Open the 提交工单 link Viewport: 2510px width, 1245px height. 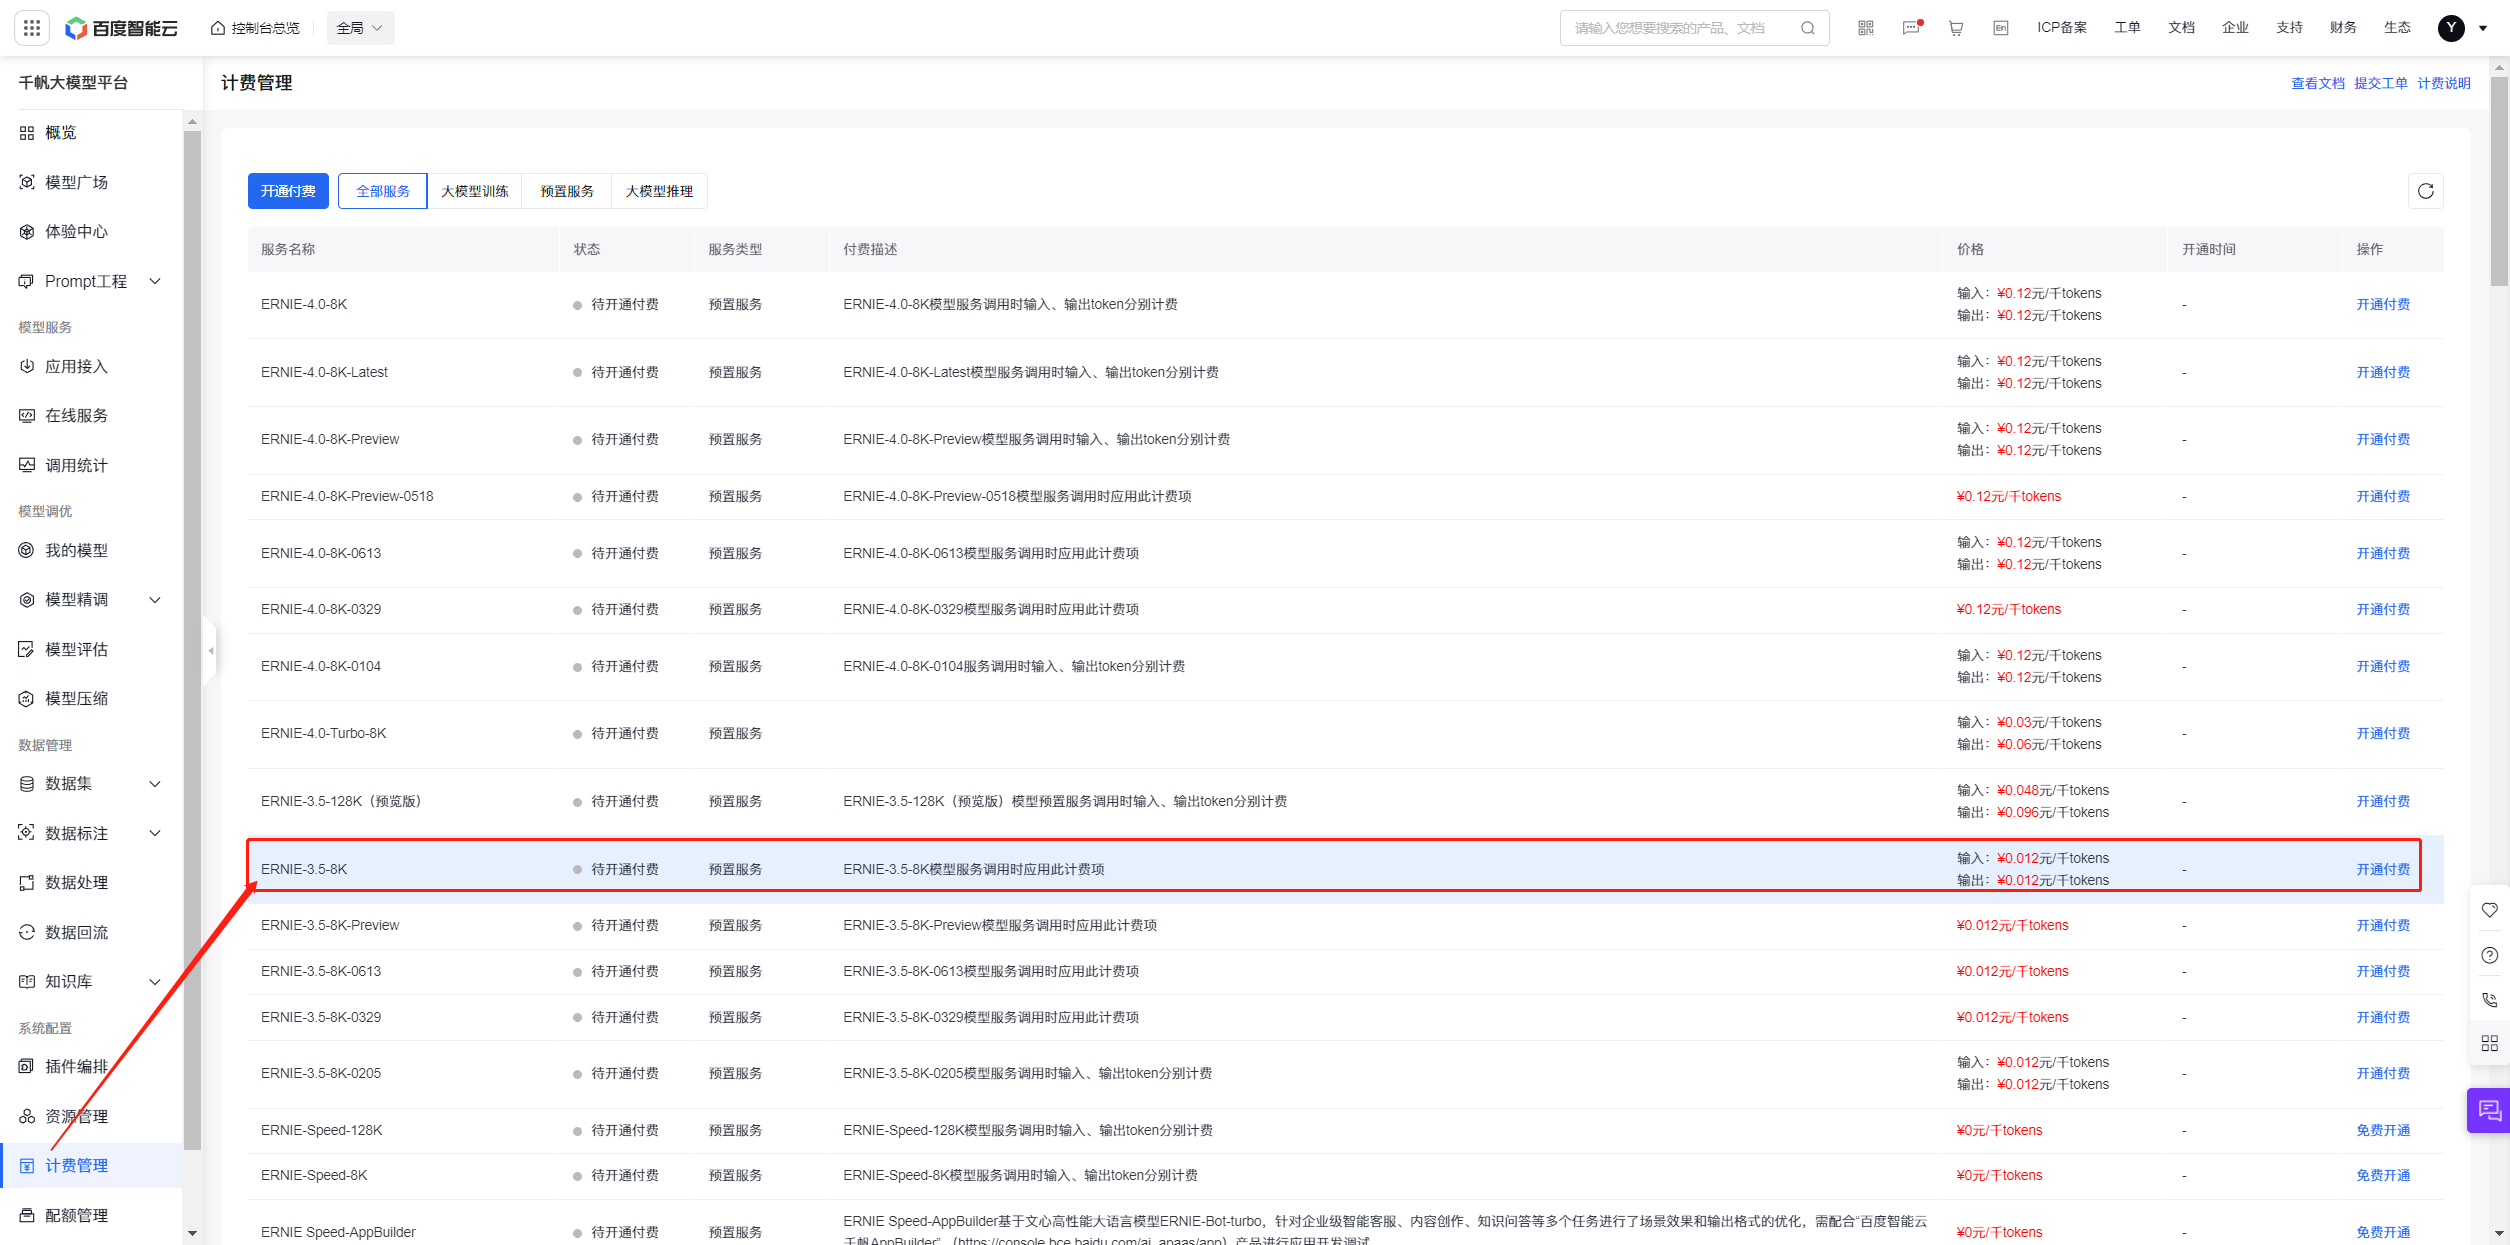pos(2380,83)
